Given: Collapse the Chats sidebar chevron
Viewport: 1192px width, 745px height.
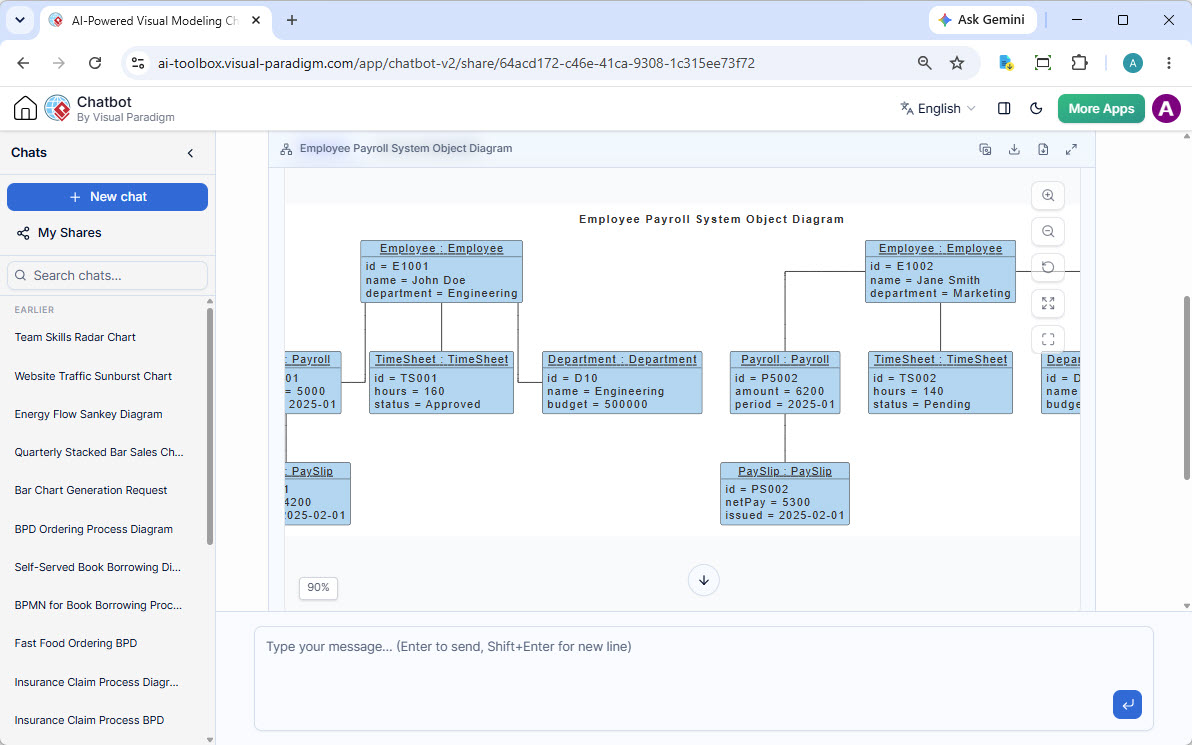Looking at the screenshot, I should [190, 153].
